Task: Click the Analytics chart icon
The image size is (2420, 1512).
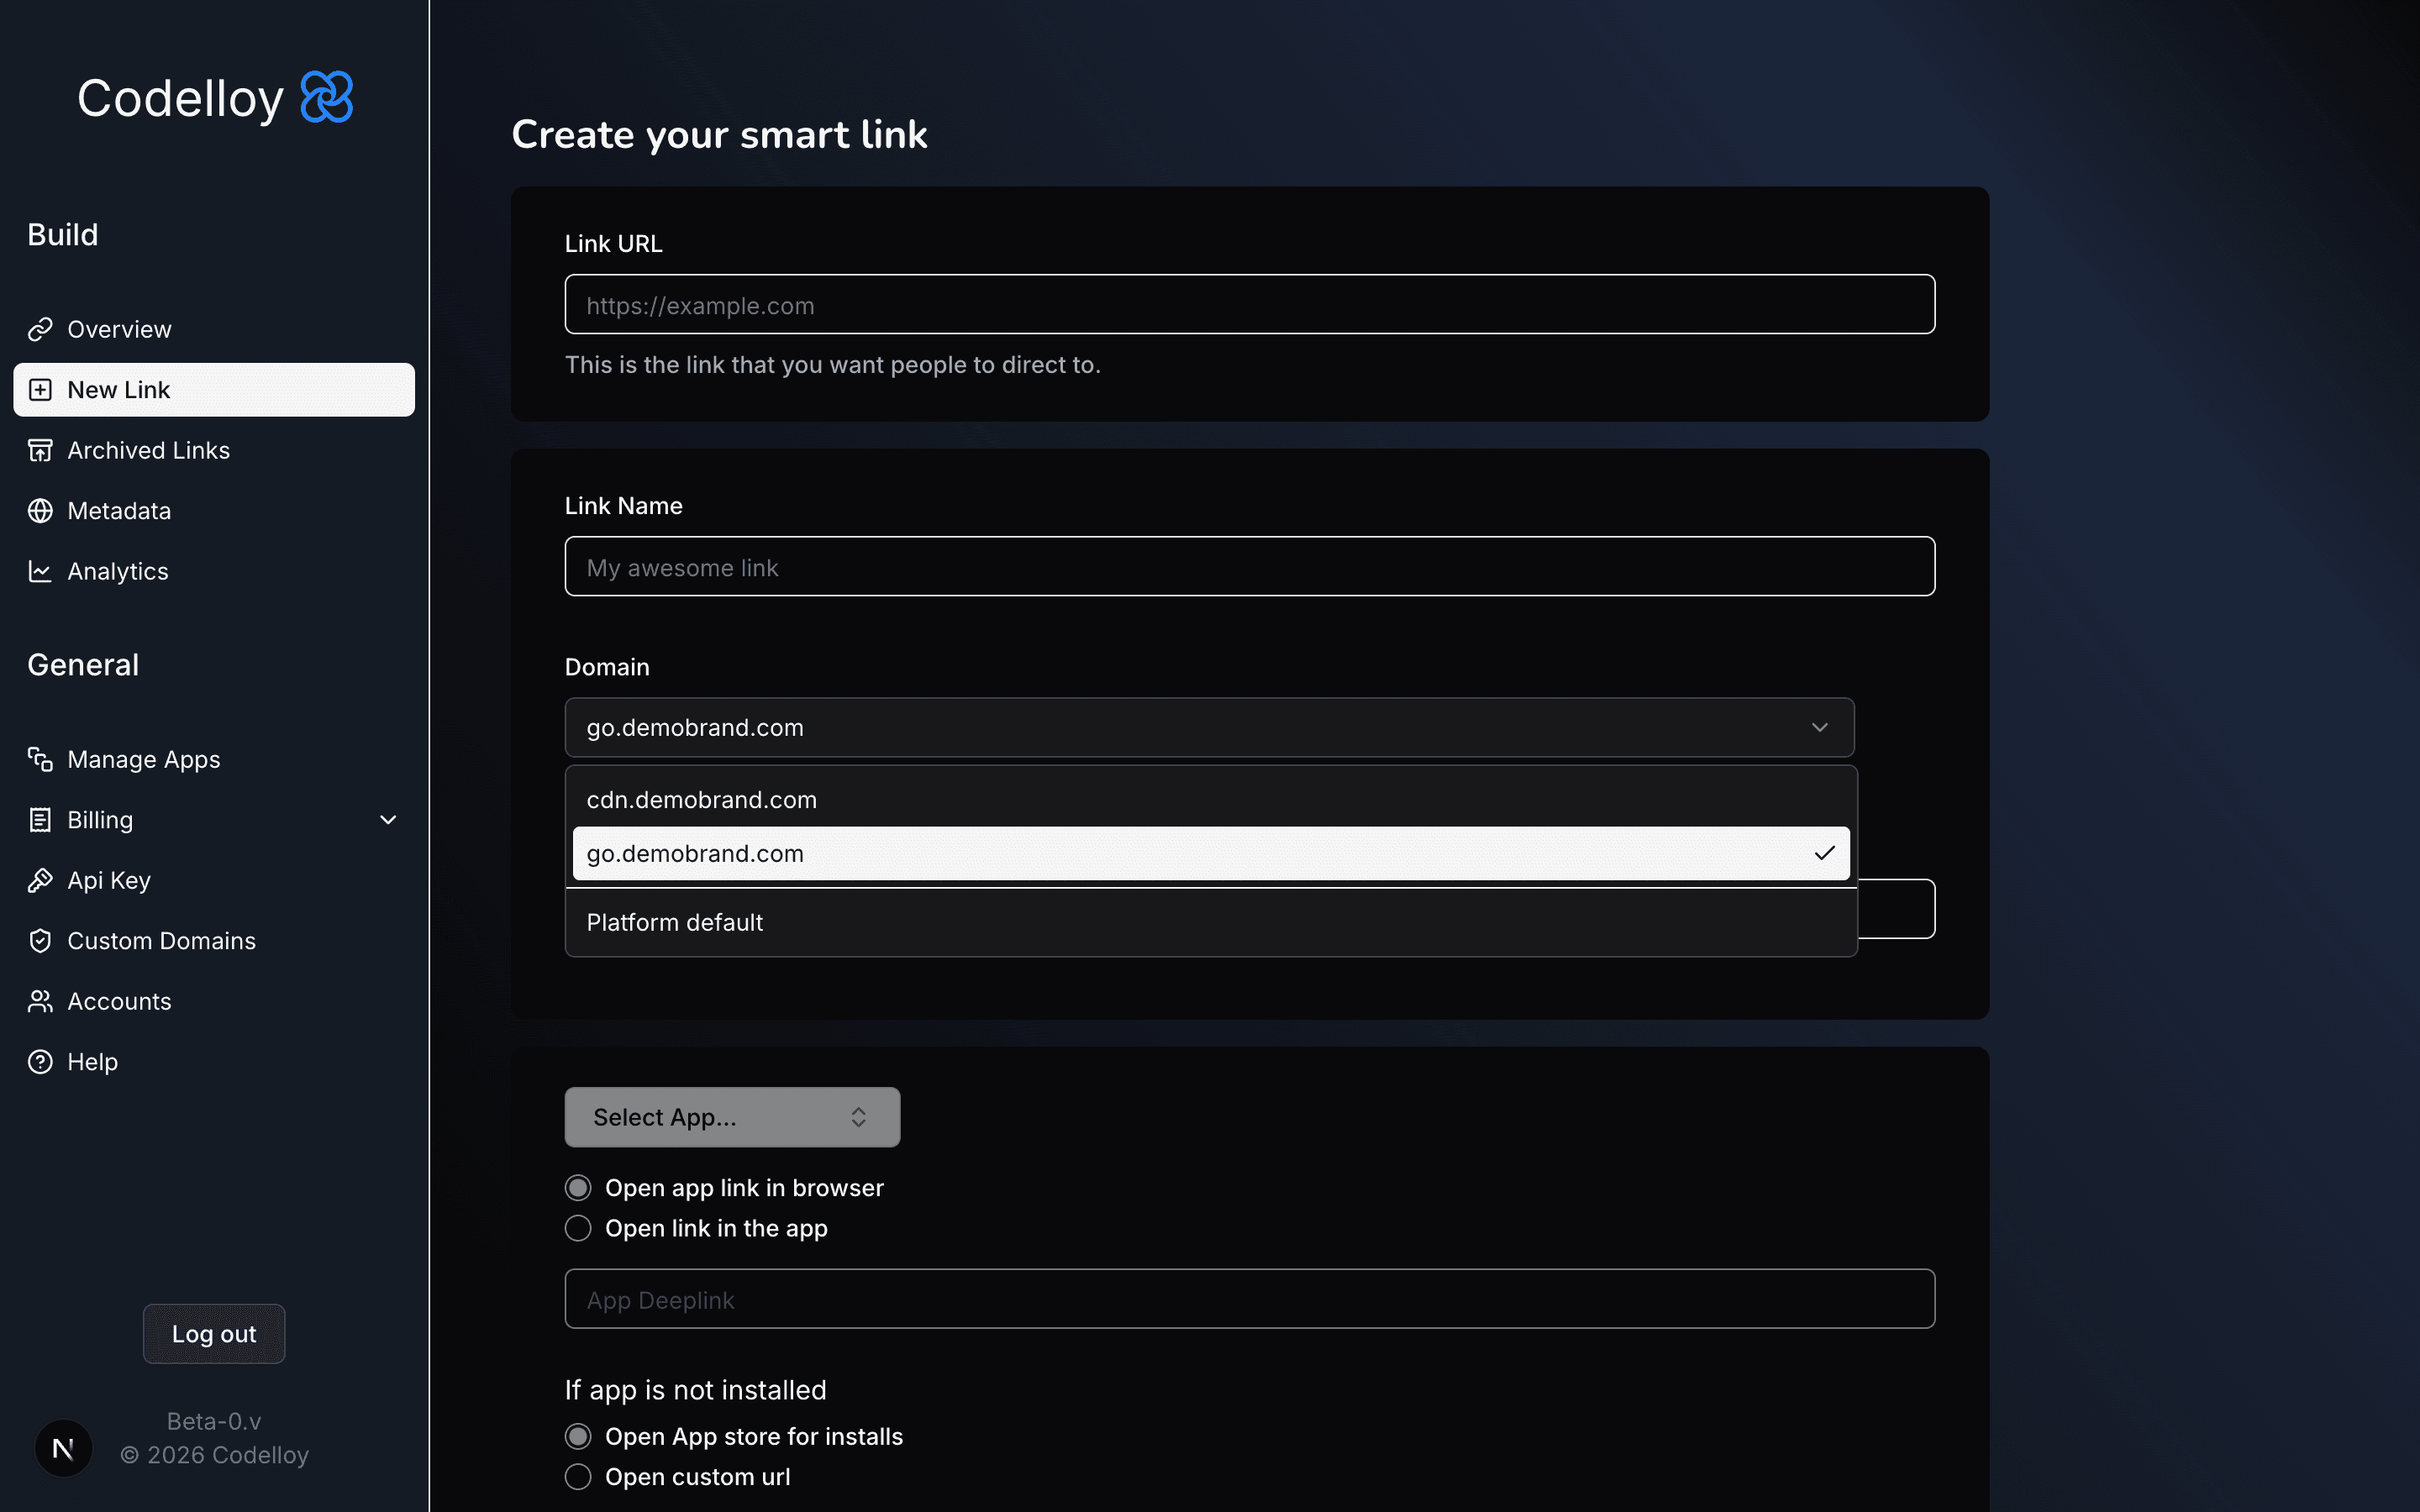Action: [40, 571]
